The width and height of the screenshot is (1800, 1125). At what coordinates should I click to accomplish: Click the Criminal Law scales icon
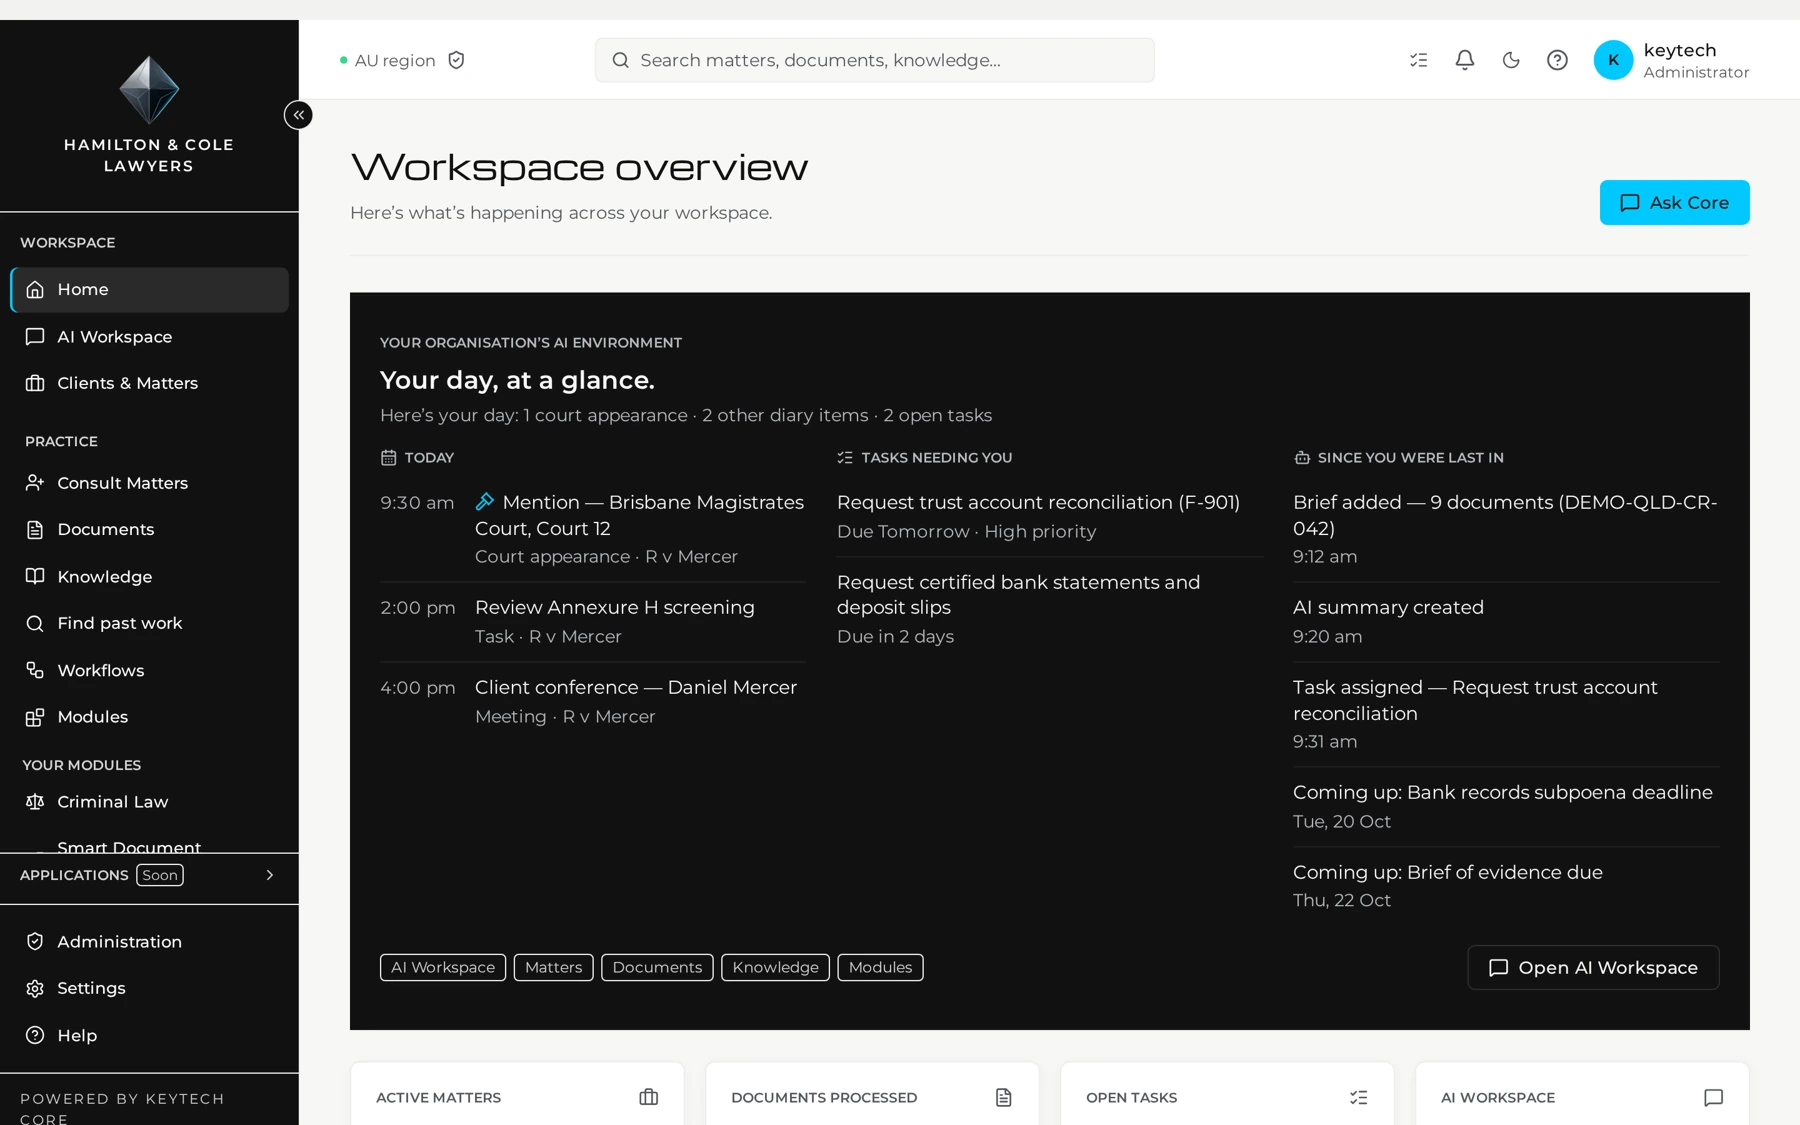coord(35,802)
